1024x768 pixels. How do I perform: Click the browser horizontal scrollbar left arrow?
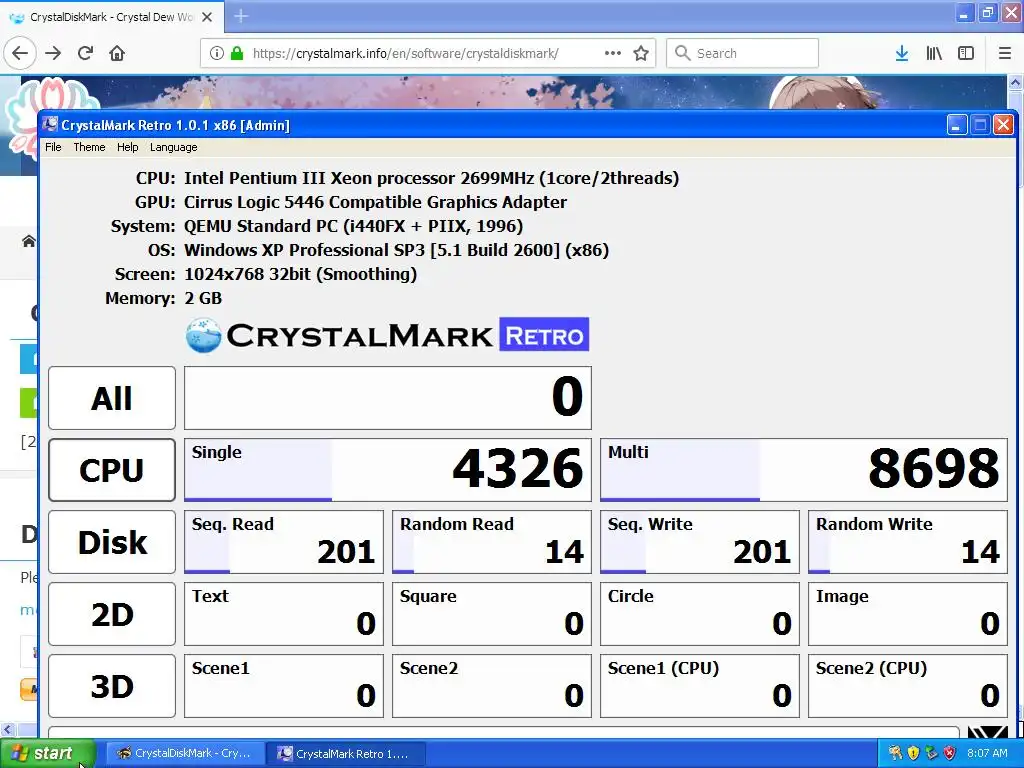tap(7, 729)
